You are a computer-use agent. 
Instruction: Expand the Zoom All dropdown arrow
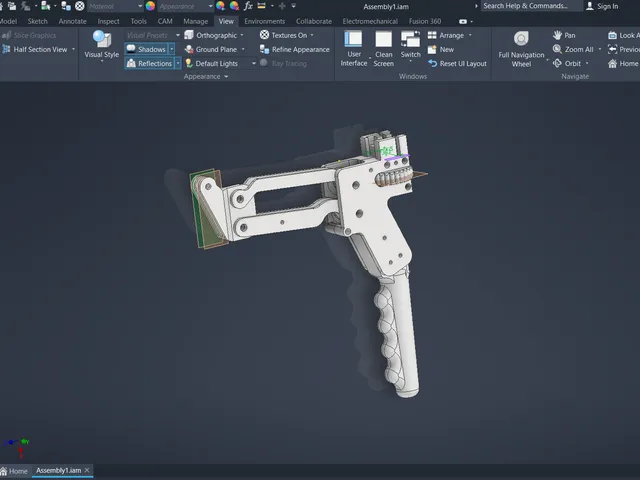click(600, 49)
